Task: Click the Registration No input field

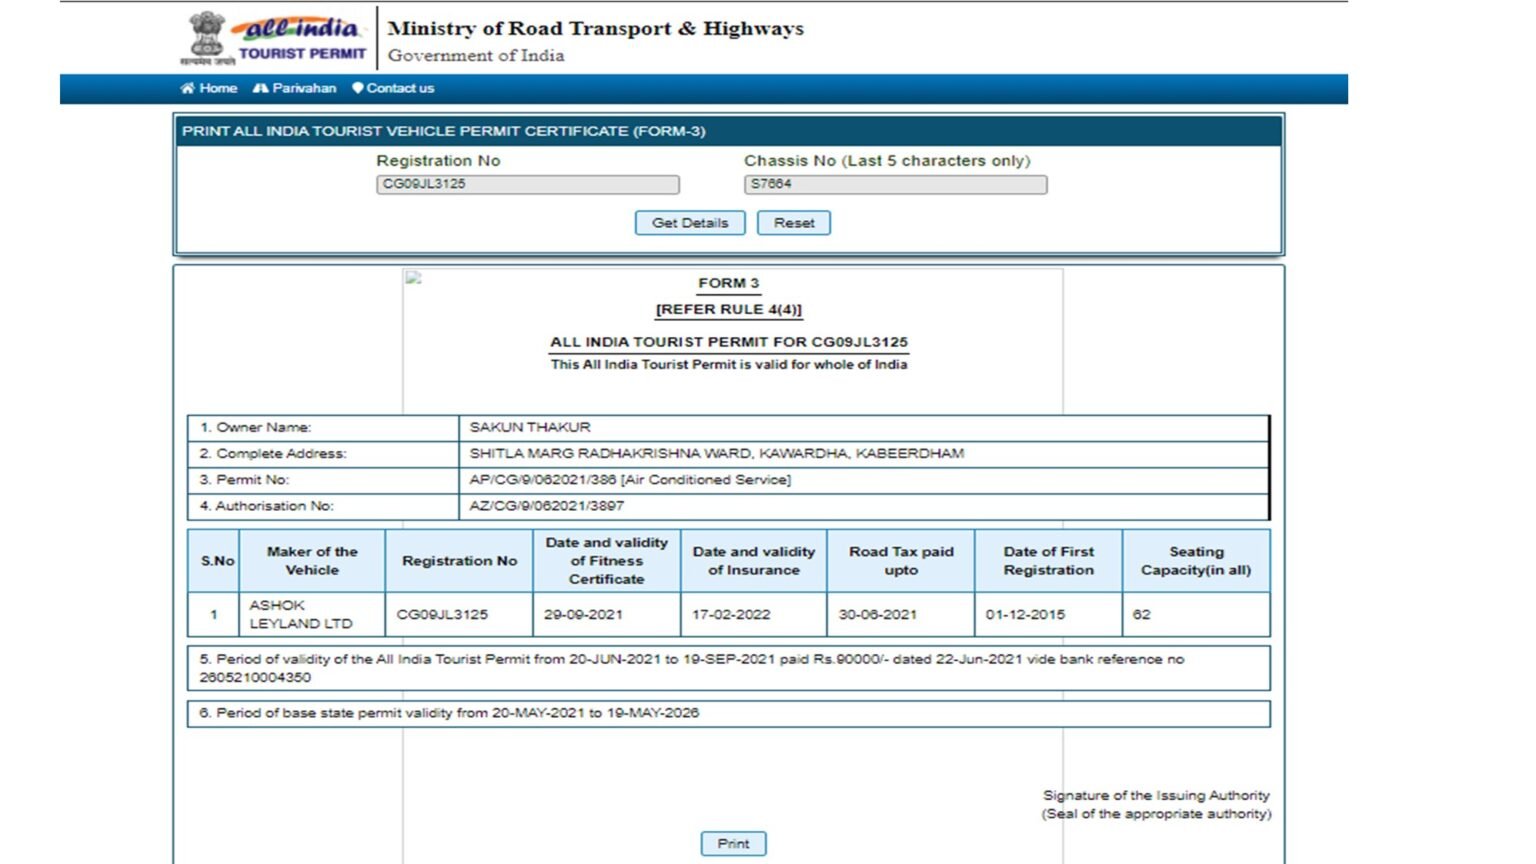Action: (x=528, y=184)
